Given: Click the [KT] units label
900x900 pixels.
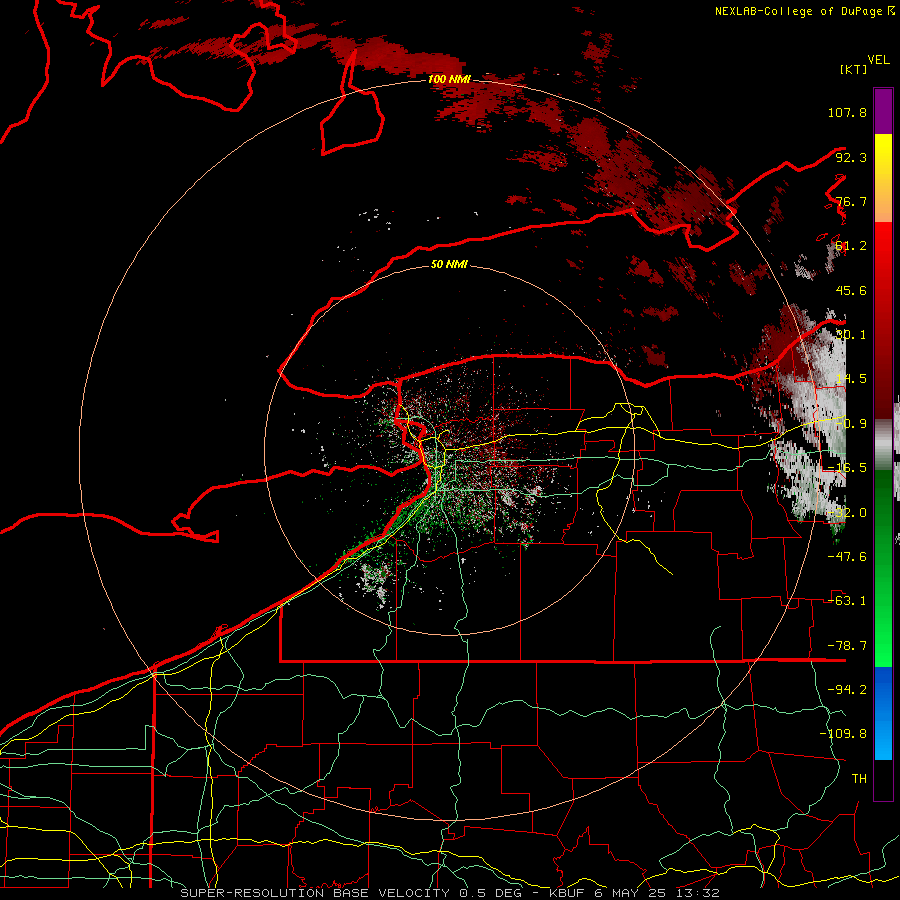Looking at the screenshot, I should [x=853, y=69].
